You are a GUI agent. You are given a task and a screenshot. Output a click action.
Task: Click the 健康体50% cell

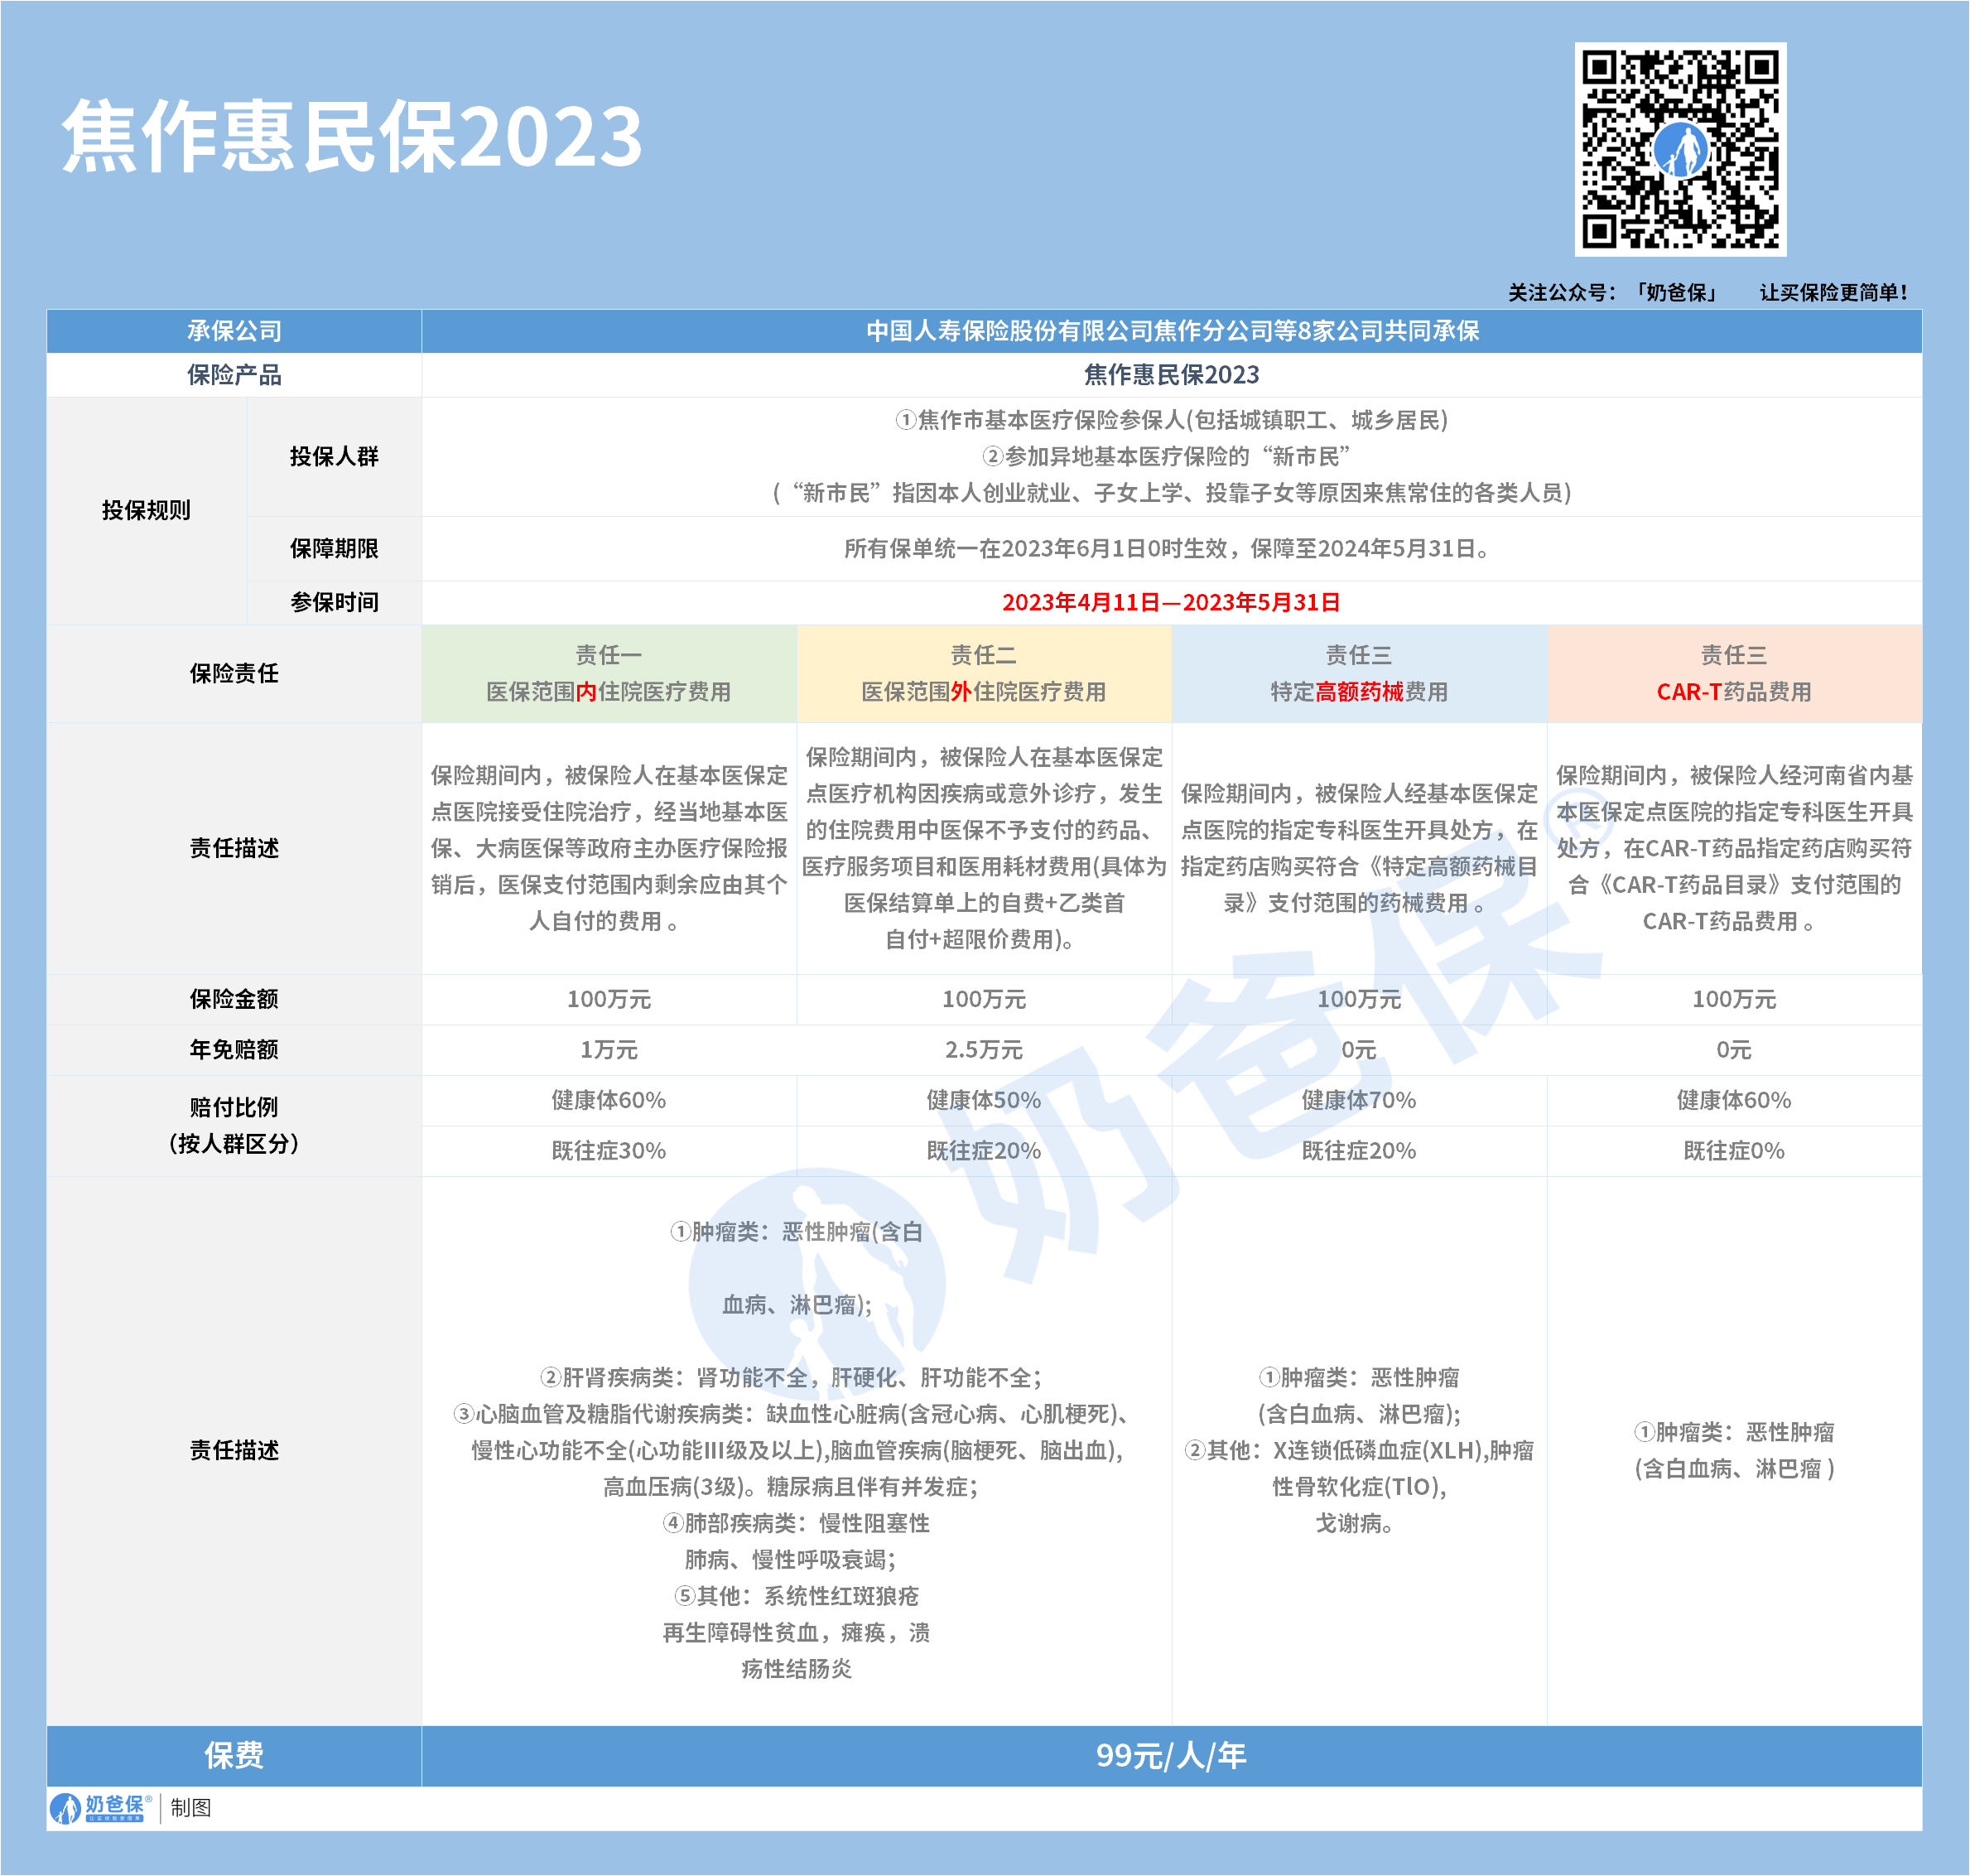[984, 1100]
